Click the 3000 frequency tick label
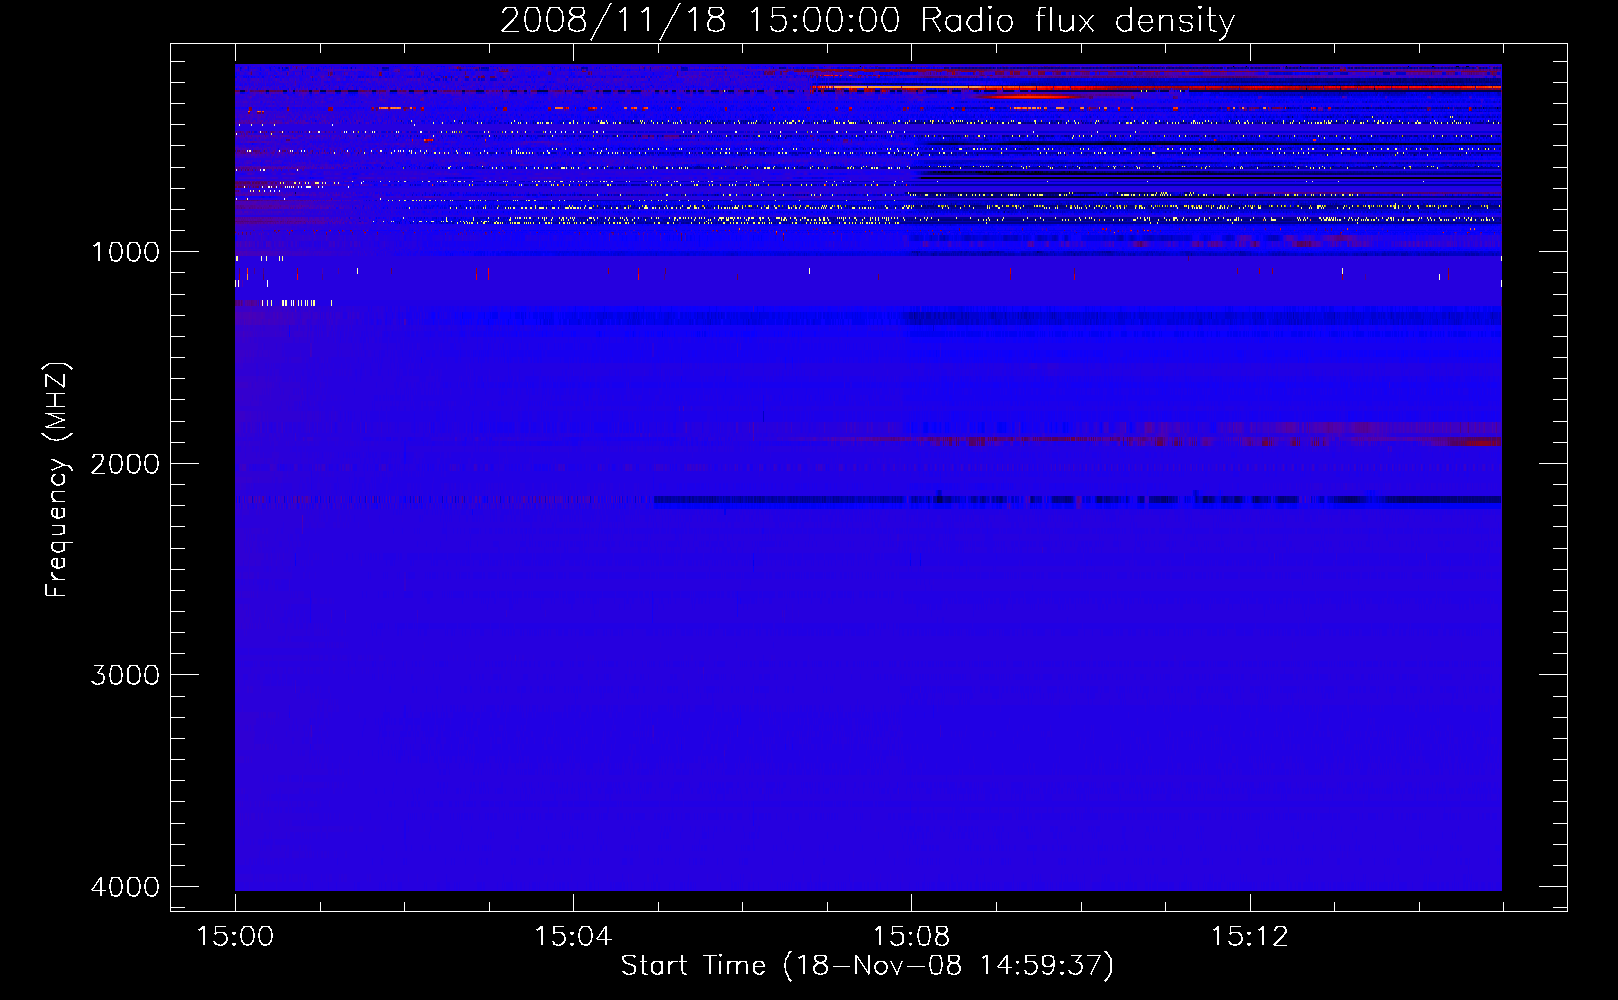This screenshot has height=1000, width=1618. point(125,675)
